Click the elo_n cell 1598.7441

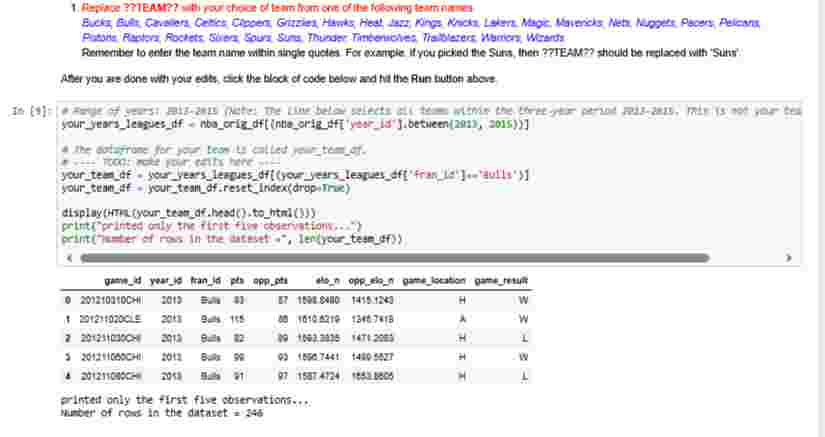pos(318,357)
